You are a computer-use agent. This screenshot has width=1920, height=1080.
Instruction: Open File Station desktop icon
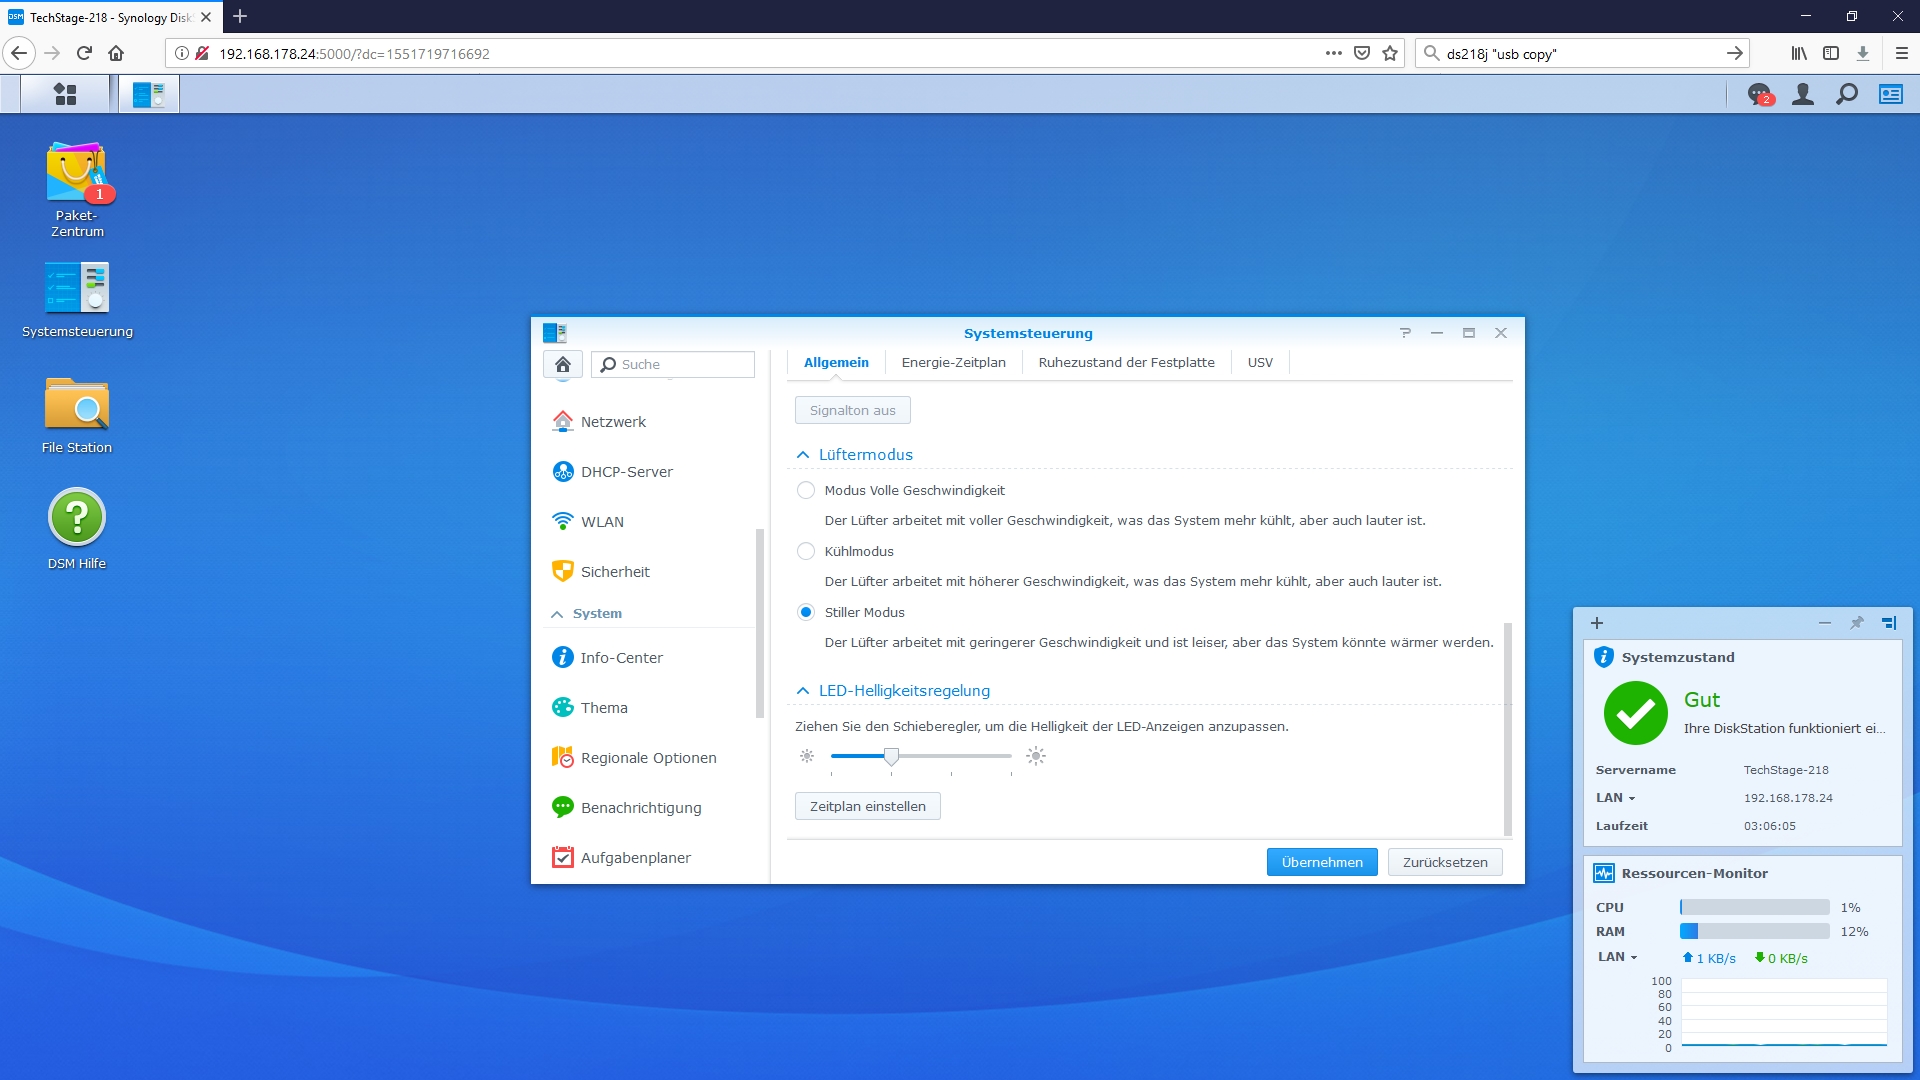[x=77, y=405]
